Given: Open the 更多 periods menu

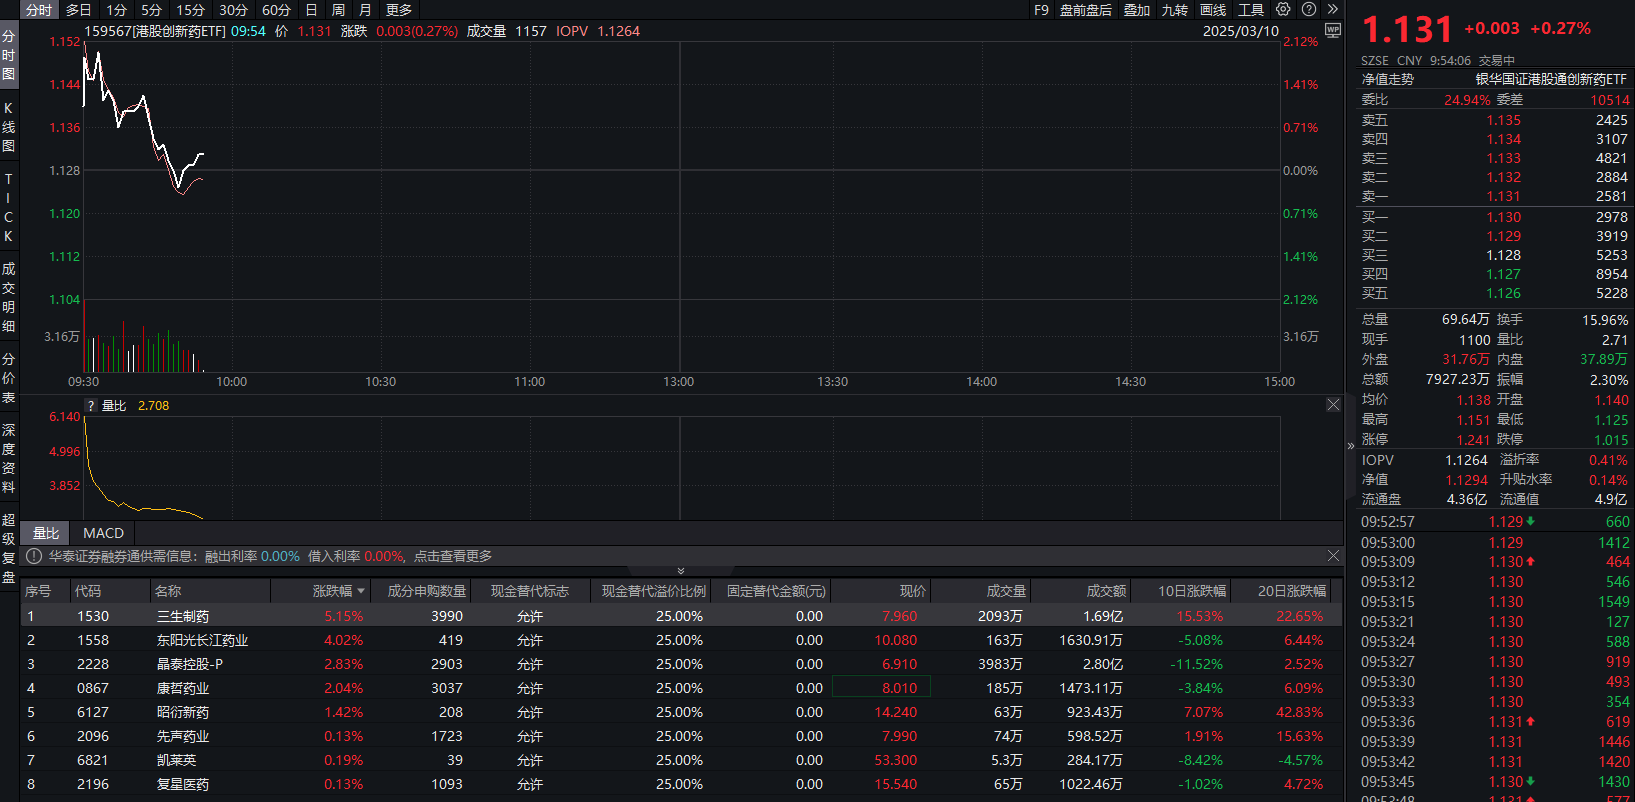Looking at the screenshot, I should pyautogui.click(x=399, y=10).
